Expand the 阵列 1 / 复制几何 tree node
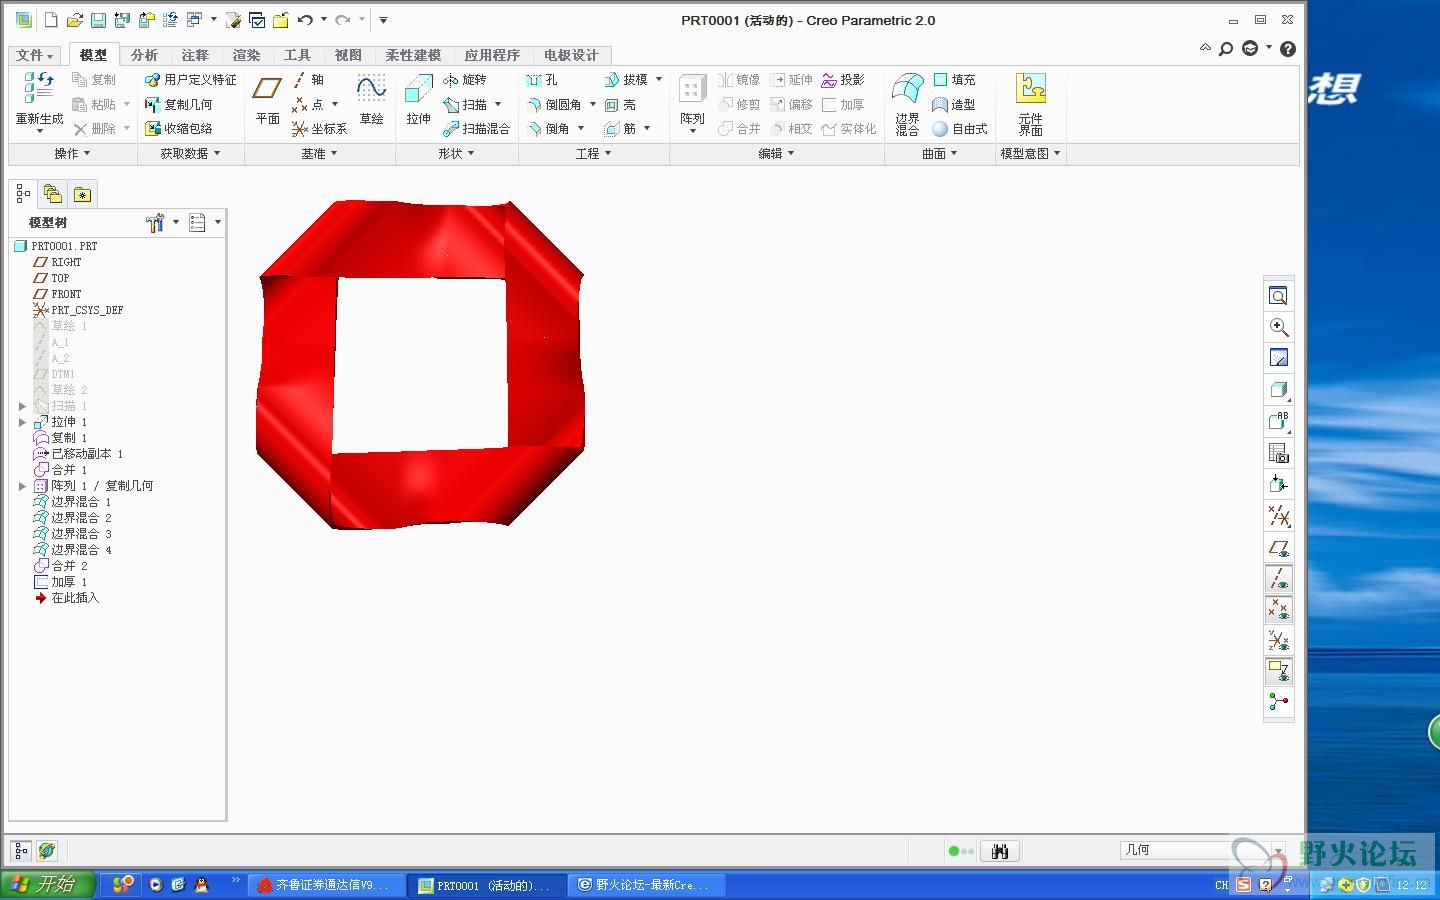 click(x=22, y=486)
